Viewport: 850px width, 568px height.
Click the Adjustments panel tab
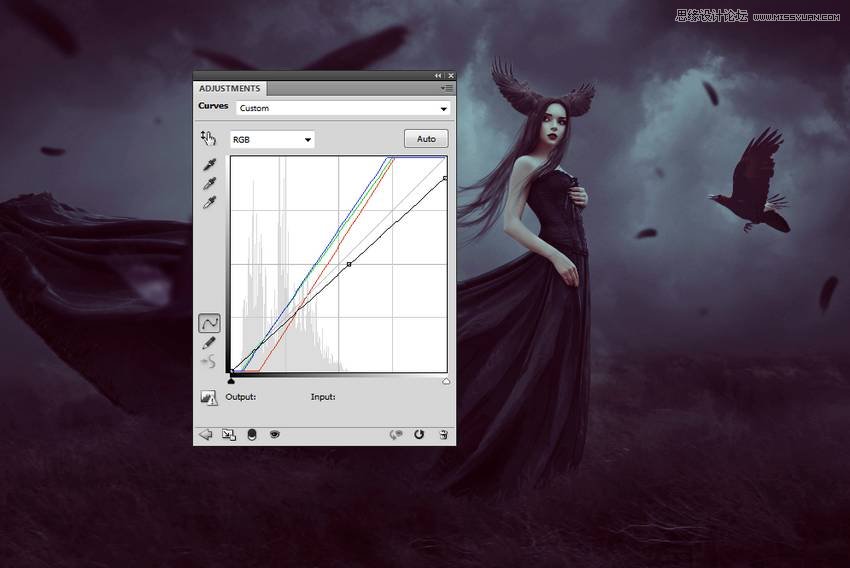tap(230, 89)
